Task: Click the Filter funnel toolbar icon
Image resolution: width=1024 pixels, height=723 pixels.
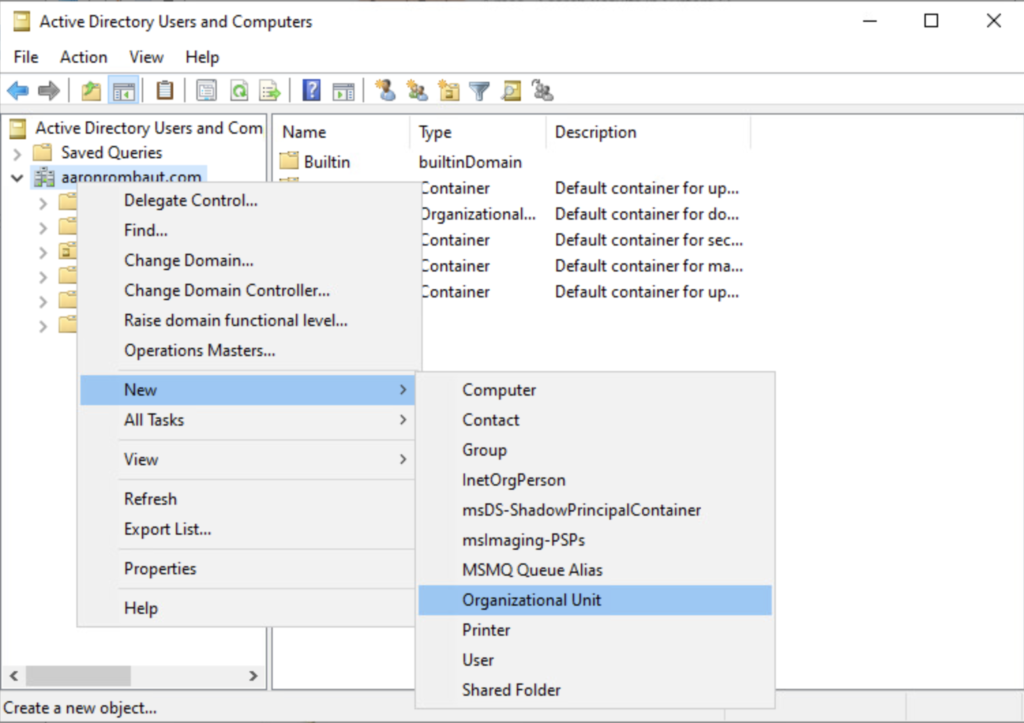Action: tap(480, 91)
